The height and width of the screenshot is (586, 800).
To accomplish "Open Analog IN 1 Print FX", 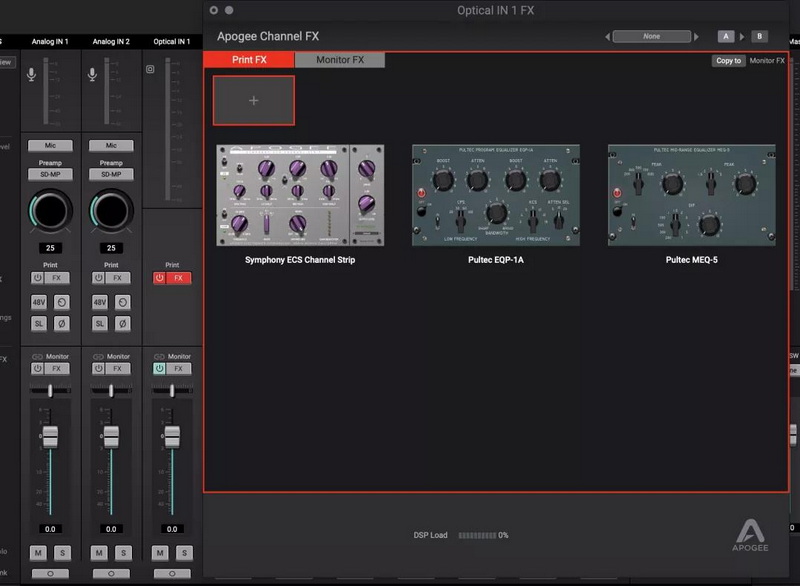I will [x=57, y=278].
